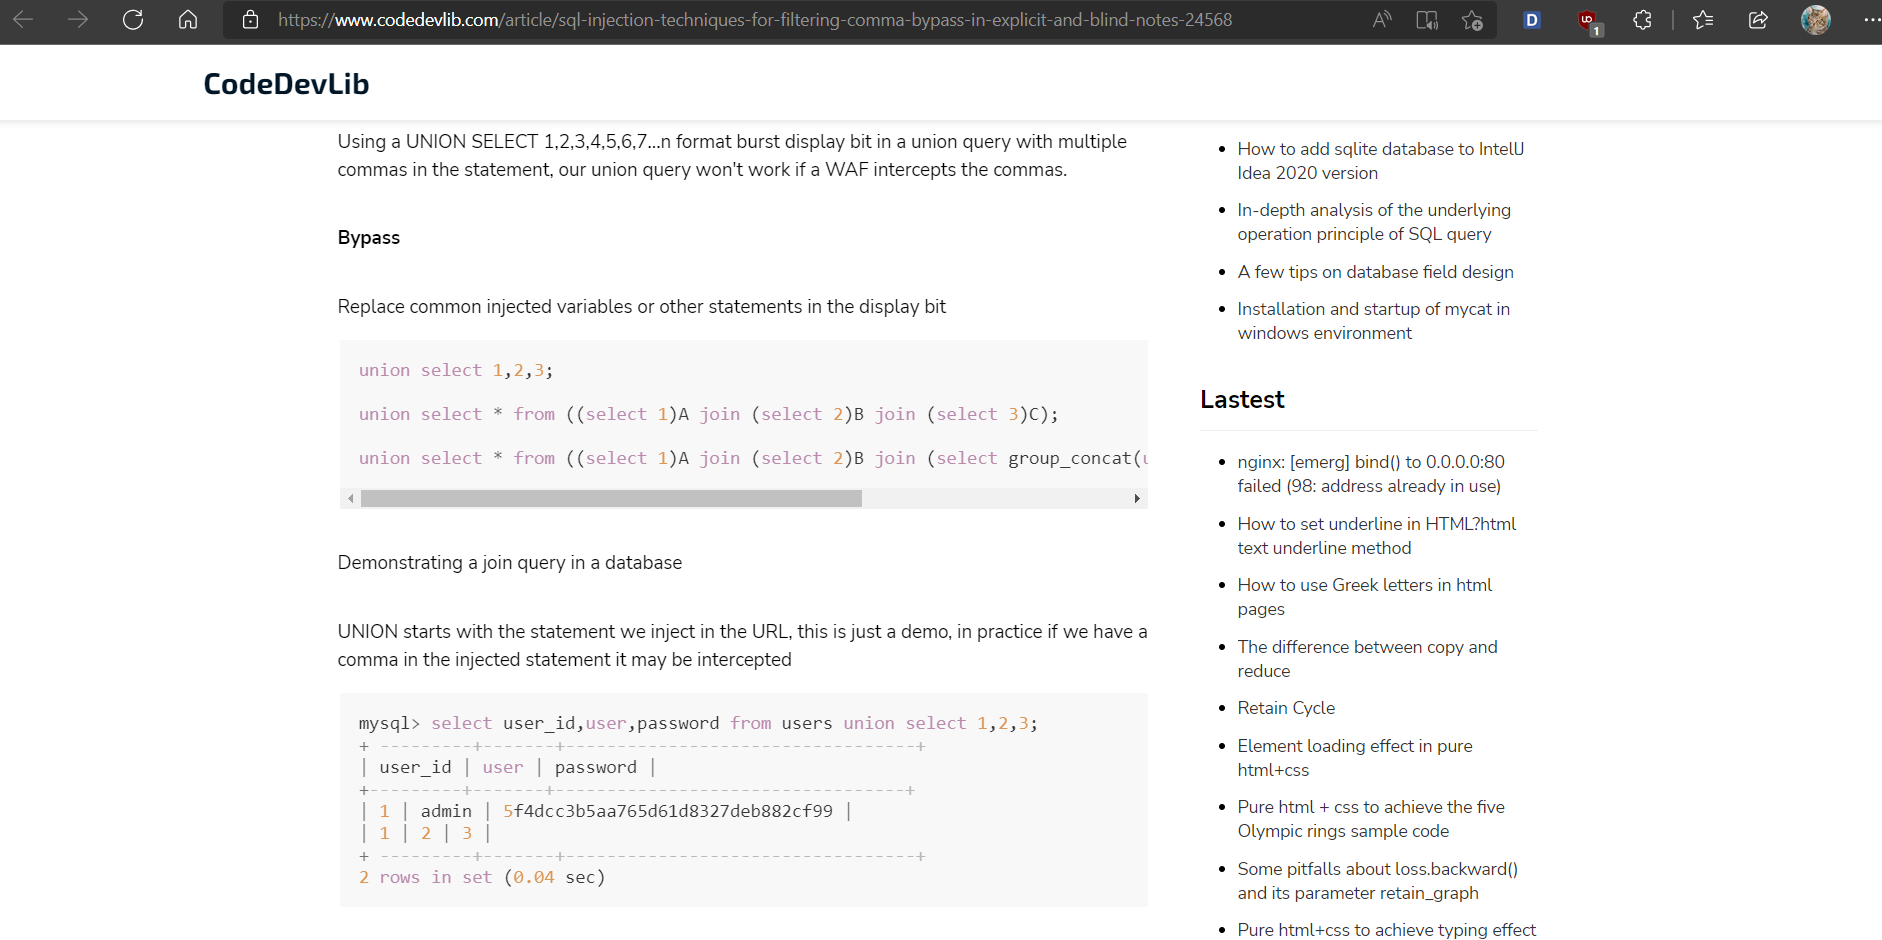Reload the current page

coord(133,19)
